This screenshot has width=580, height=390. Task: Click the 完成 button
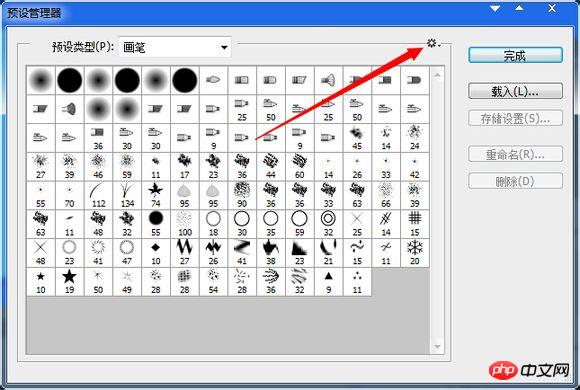coord(515,56)
